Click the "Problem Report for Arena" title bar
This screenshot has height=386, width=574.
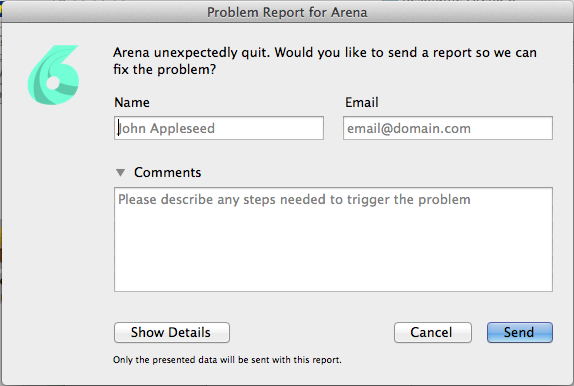[x=287, y=12]
